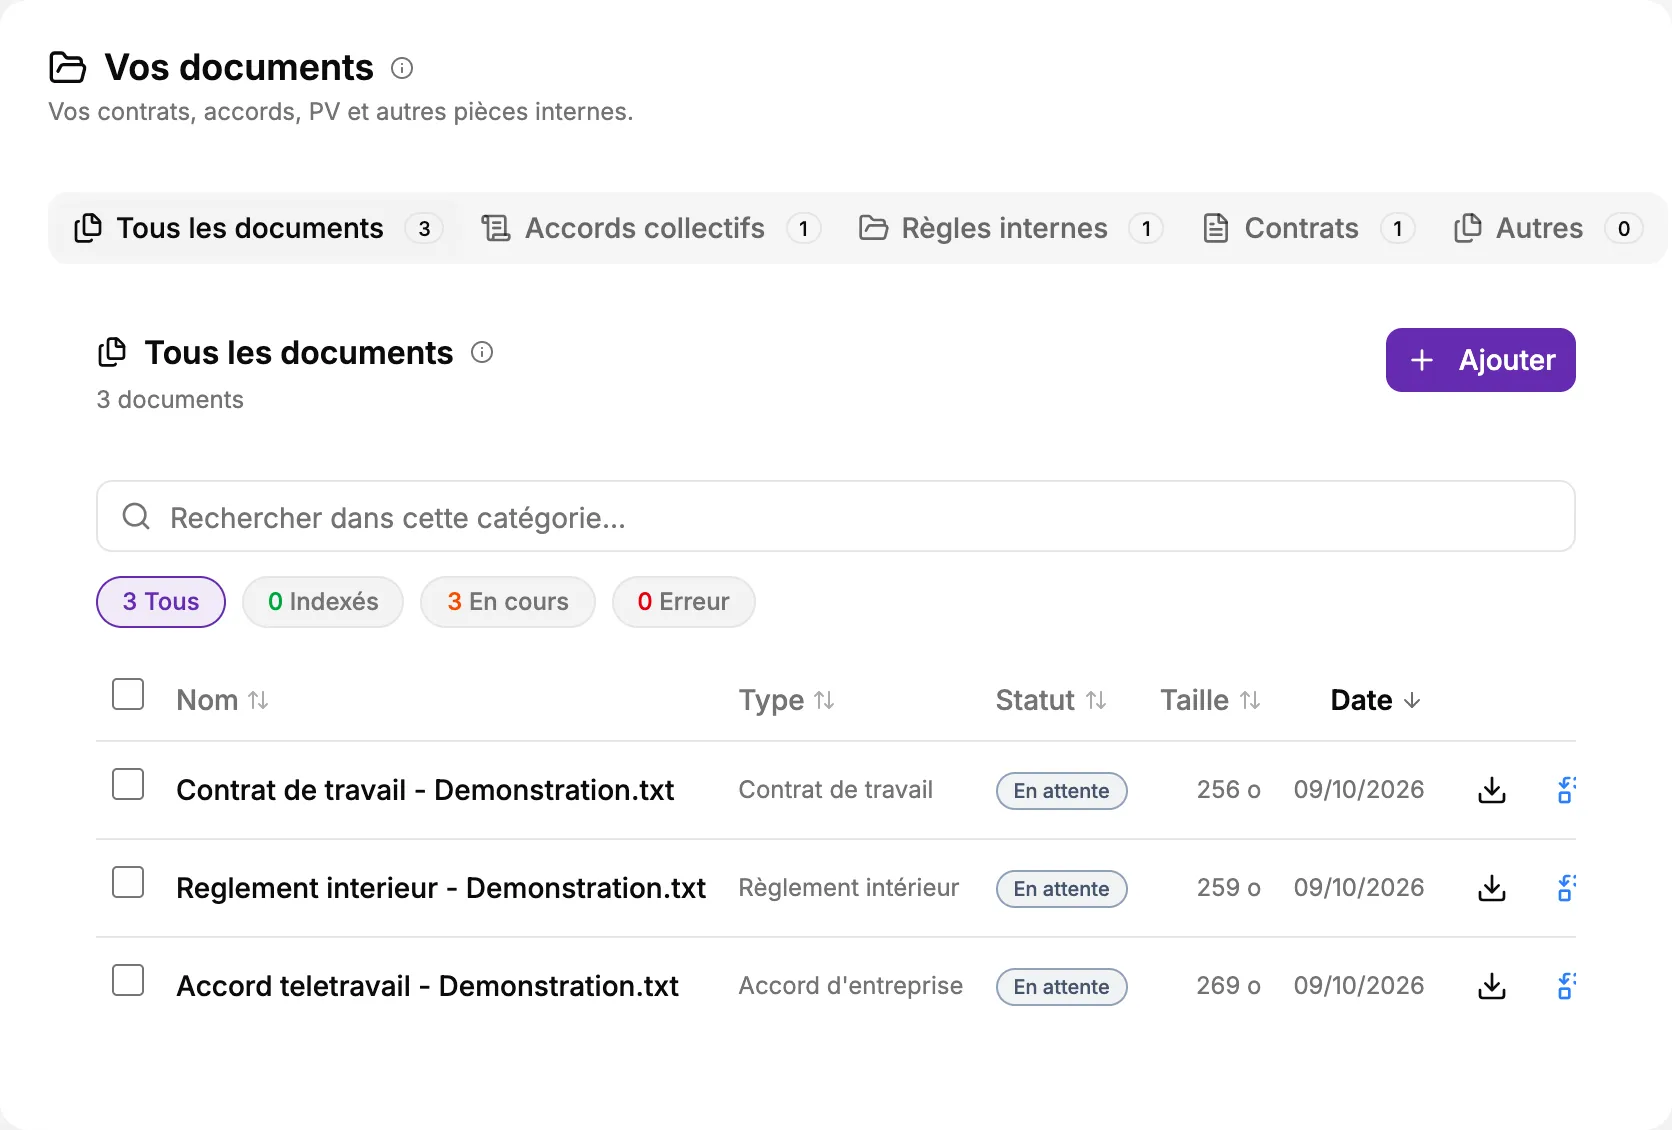Switch to the Contrats tab
1672x1130 pixels.
pos(1308,228)
